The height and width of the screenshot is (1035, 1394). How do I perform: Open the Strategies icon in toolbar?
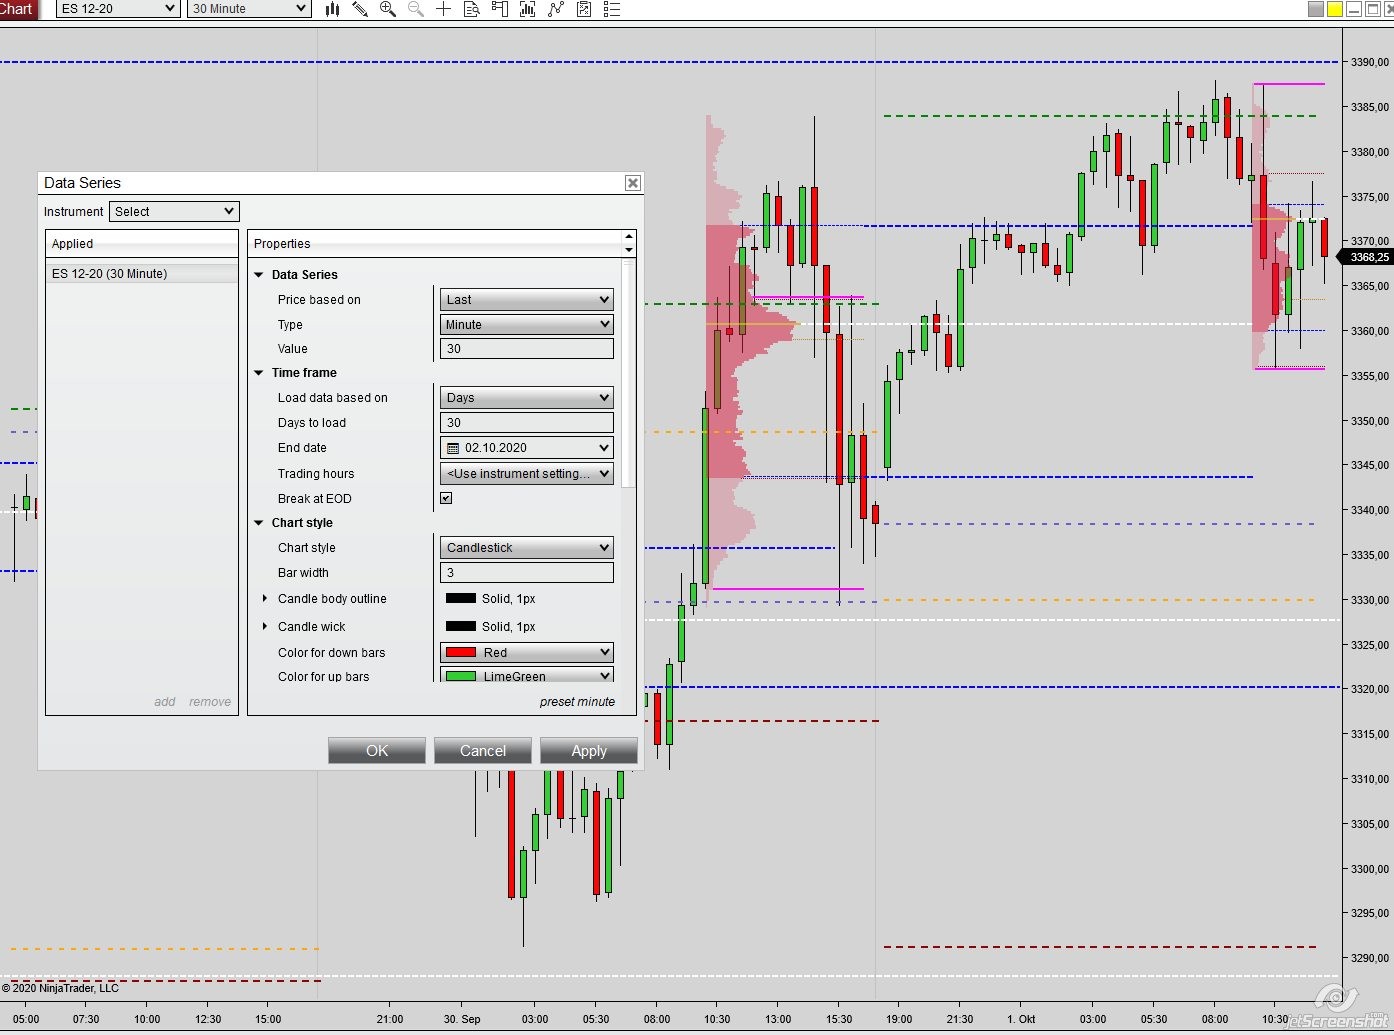584,9
